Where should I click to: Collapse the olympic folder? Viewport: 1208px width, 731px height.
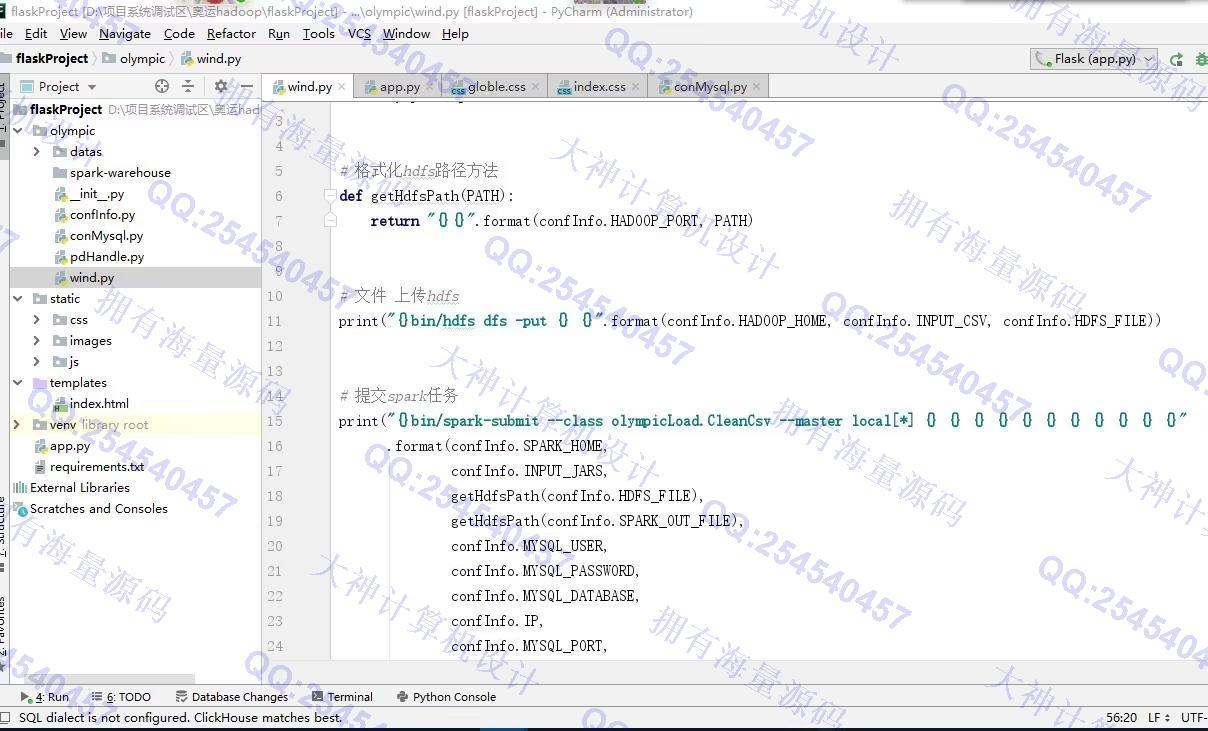(18, 130)
